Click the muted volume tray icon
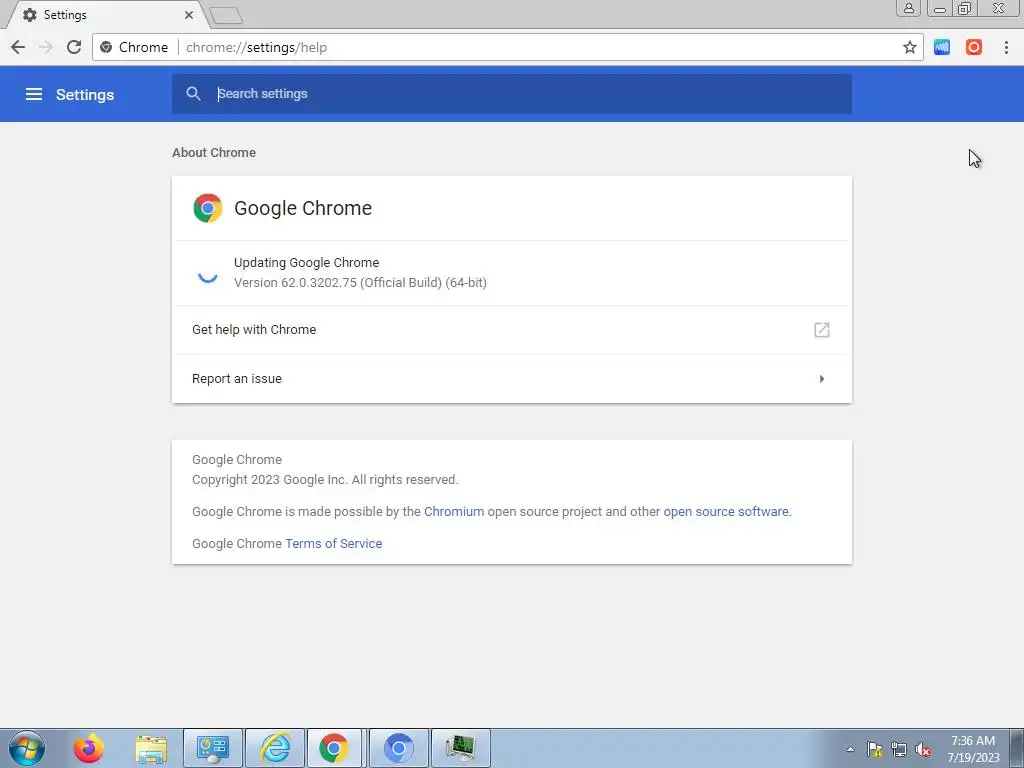The width and height of the screenshot is (1024, 768). 923,749
